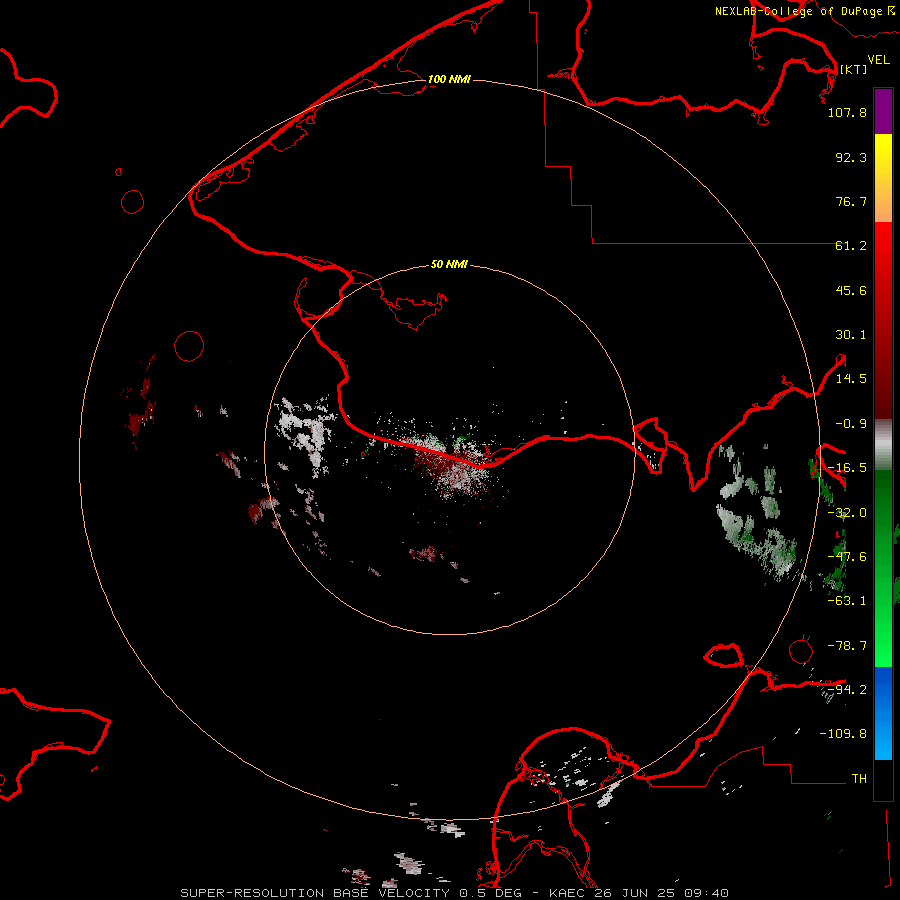
Task: Click the 100 NMI range ring label
Action: [x=449, y=79]
